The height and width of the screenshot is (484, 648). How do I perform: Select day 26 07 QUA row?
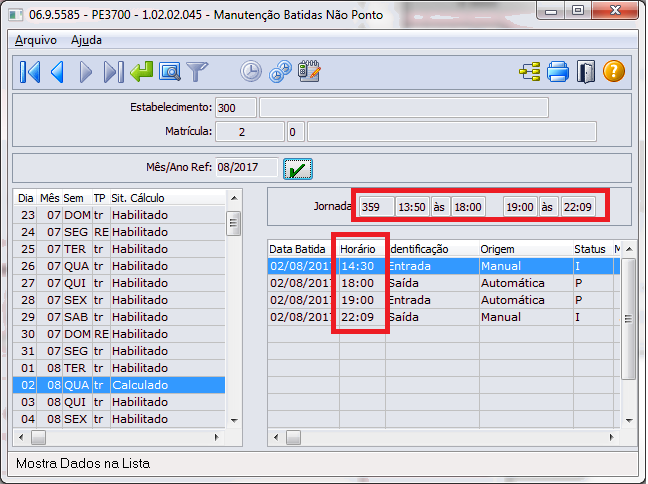coord(119,266)
